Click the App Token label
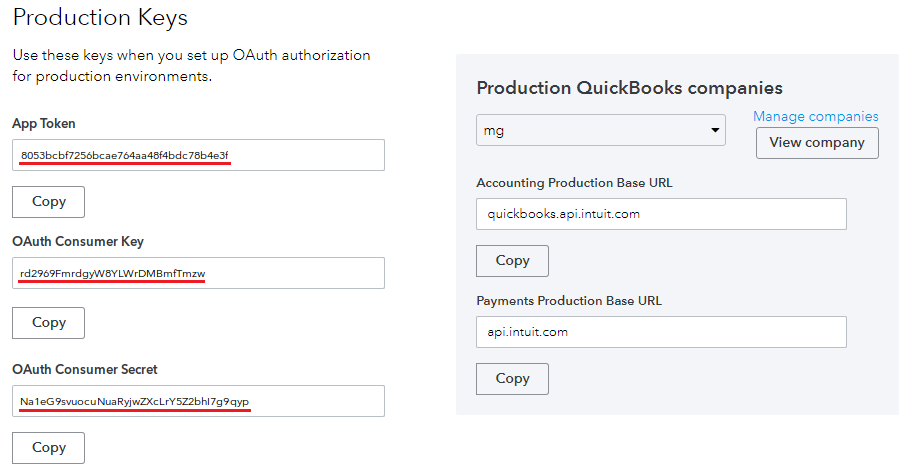Screen dimensions: 908x475 (x=44, y=123)
